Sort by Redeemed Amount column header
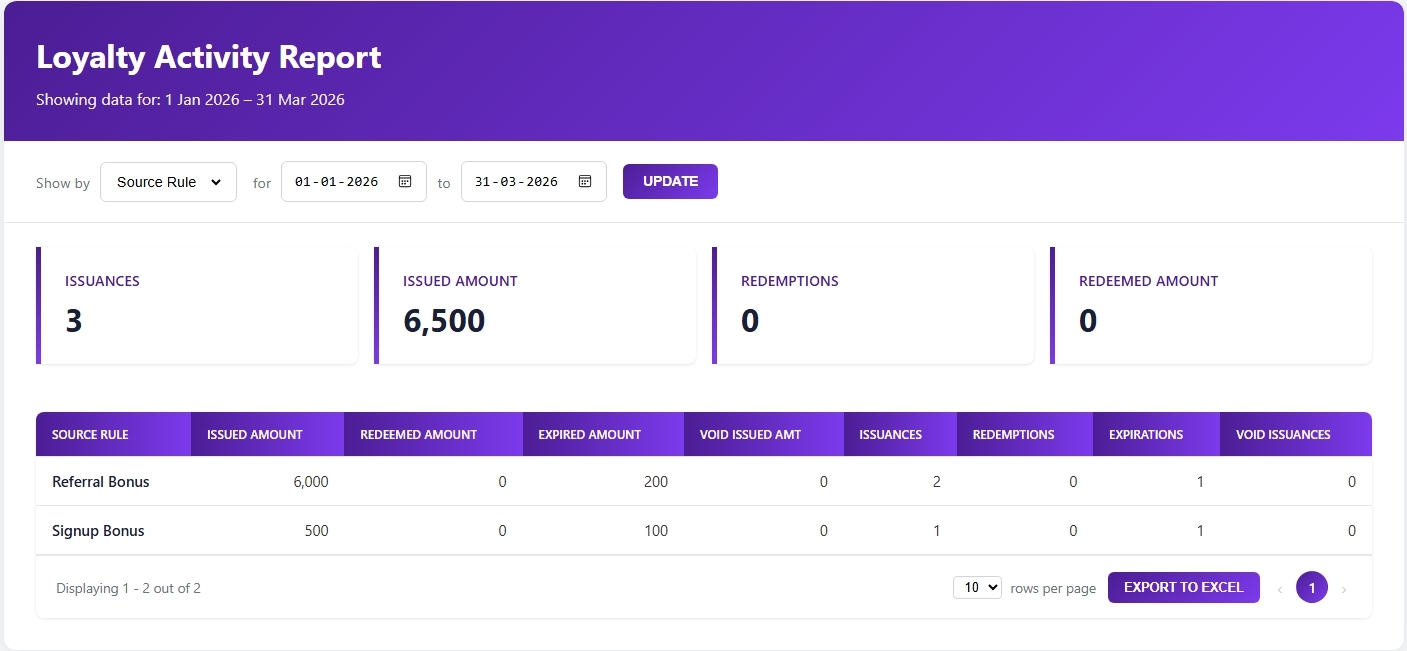This screenshot has width=1407, height=651. [x=418, y=435]
